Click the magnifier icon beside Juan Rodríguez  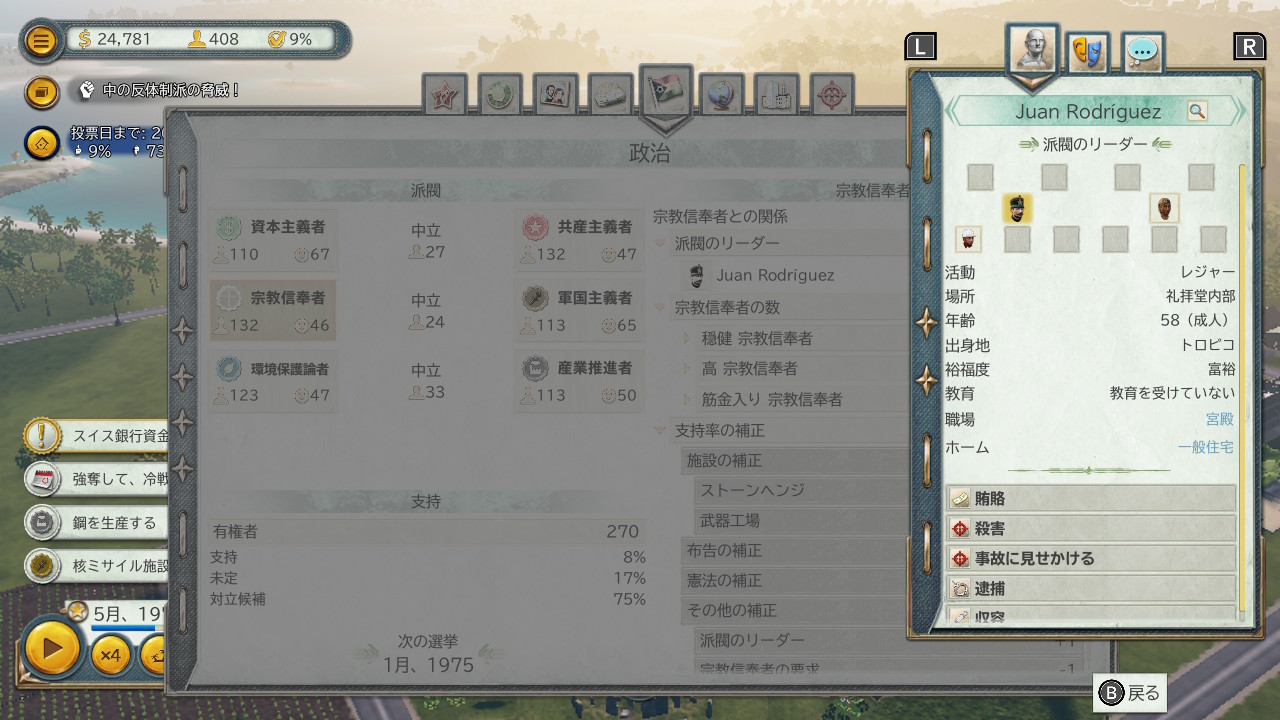tap(1197, 111)
